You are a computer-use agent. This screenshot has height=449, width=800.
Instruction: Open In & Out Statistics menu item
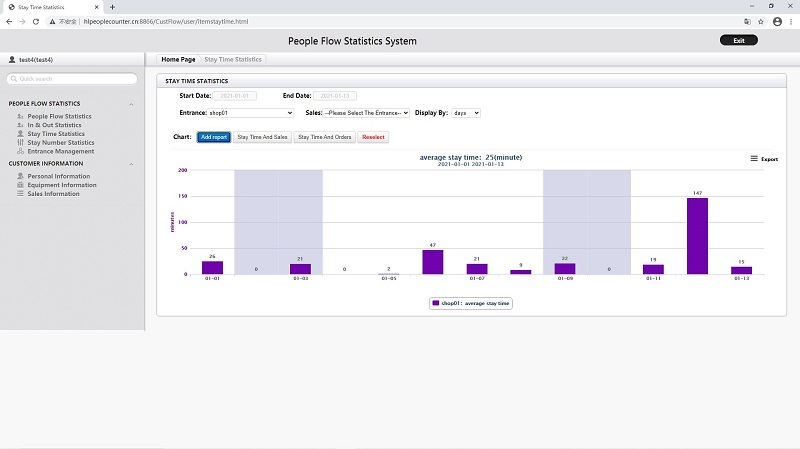54,125
